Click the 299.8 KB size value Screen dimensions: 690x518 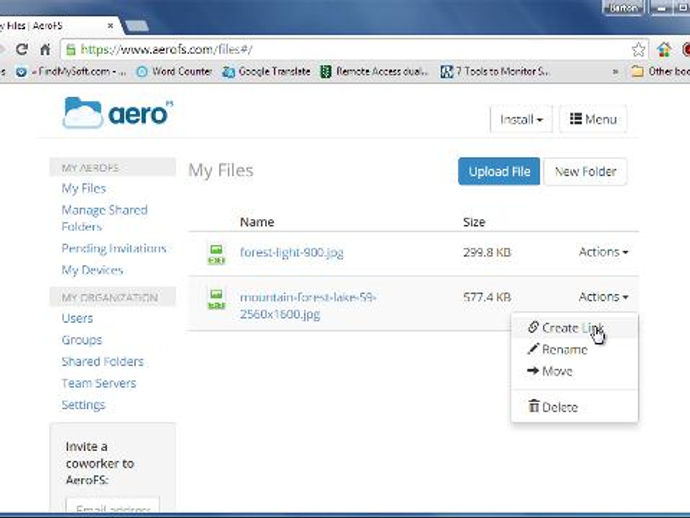point(487,252)
